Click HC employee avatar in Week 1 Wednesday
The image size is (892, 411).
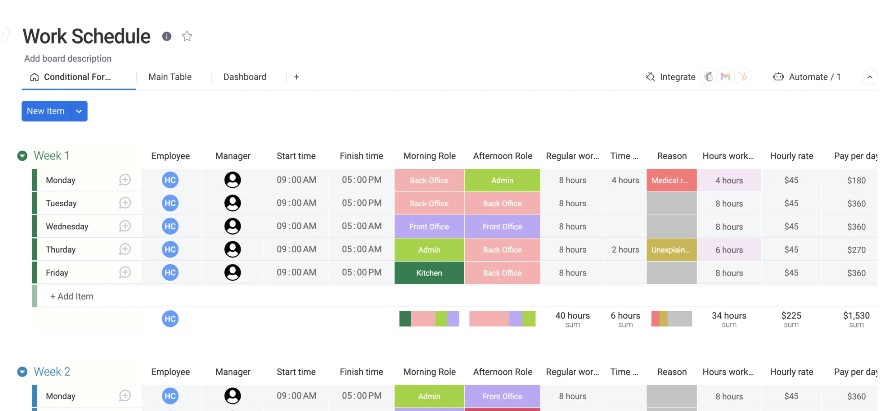(170, 226)
